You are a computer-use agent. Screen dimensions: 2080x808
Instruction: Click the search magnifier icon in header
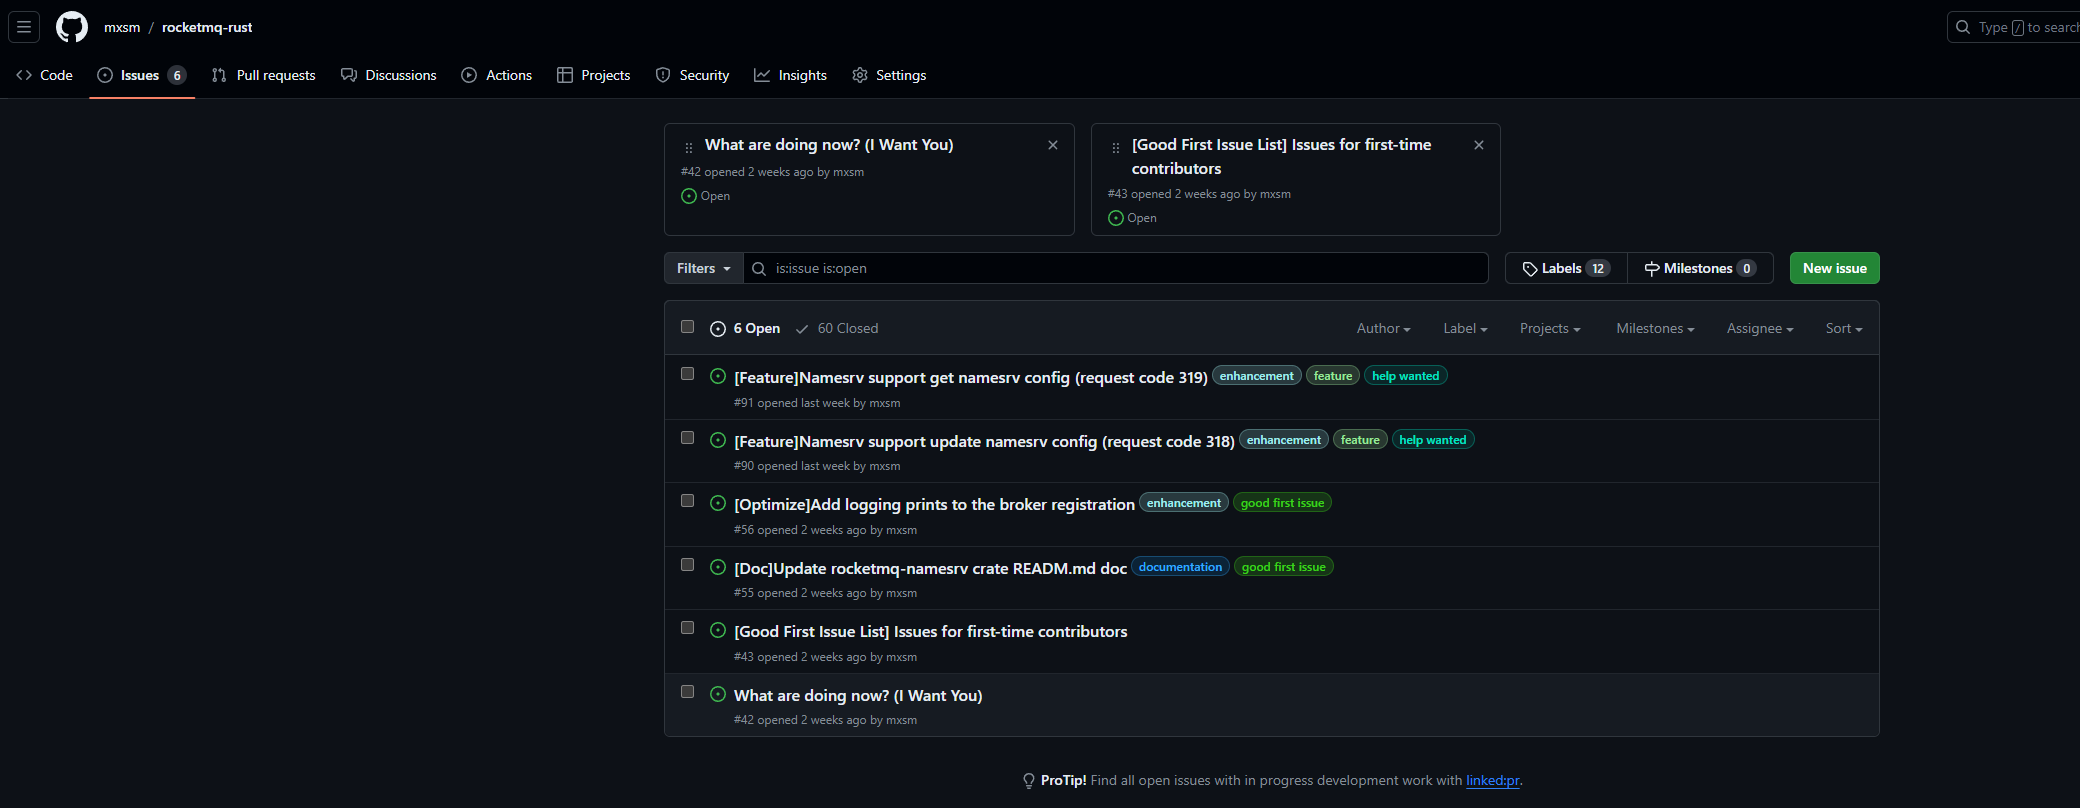tap(1963, 27)
